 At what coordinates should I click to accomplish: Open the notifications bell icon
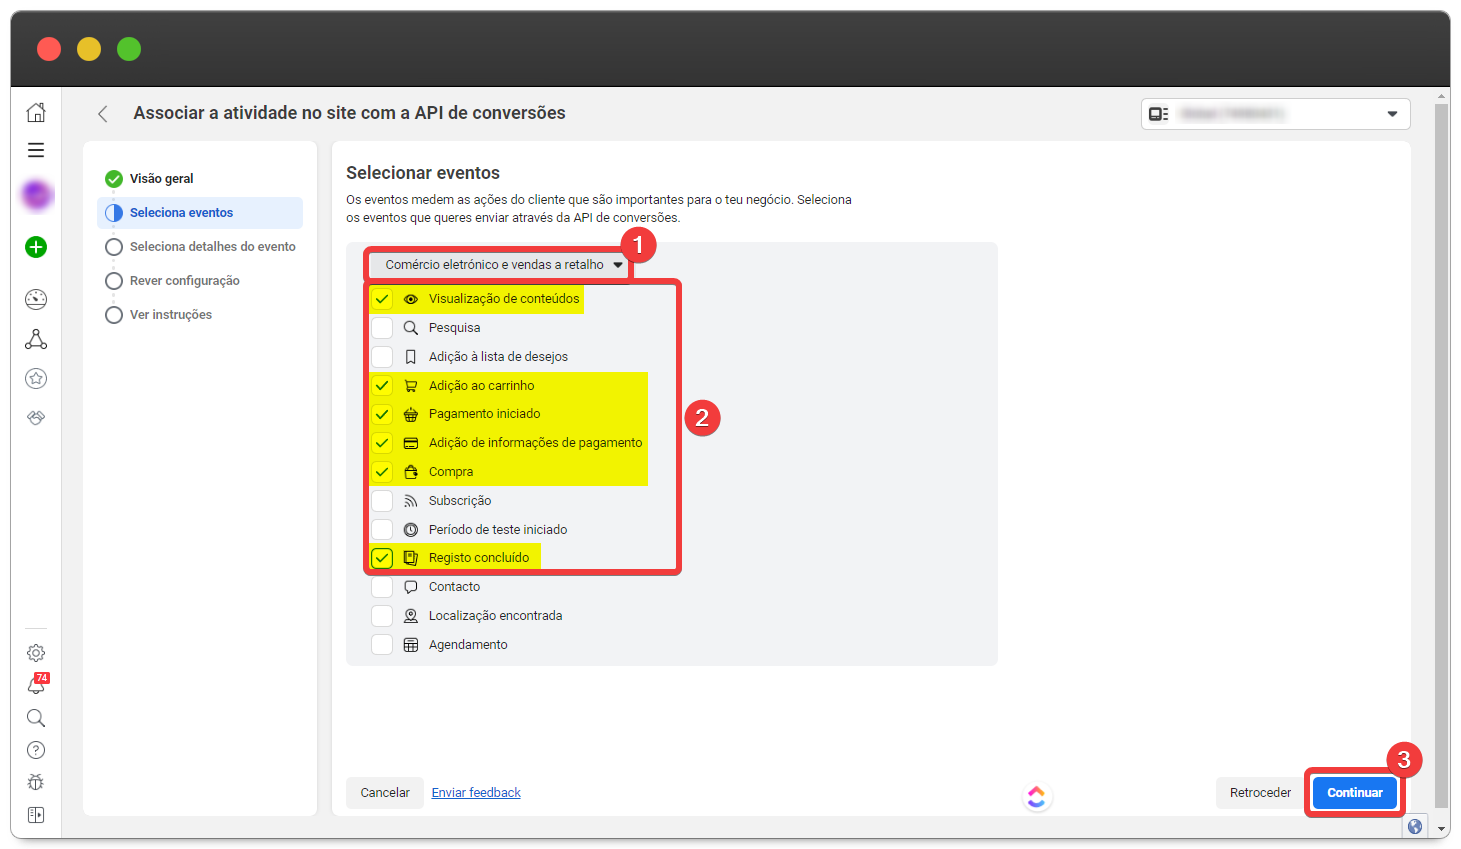point(36,685)
